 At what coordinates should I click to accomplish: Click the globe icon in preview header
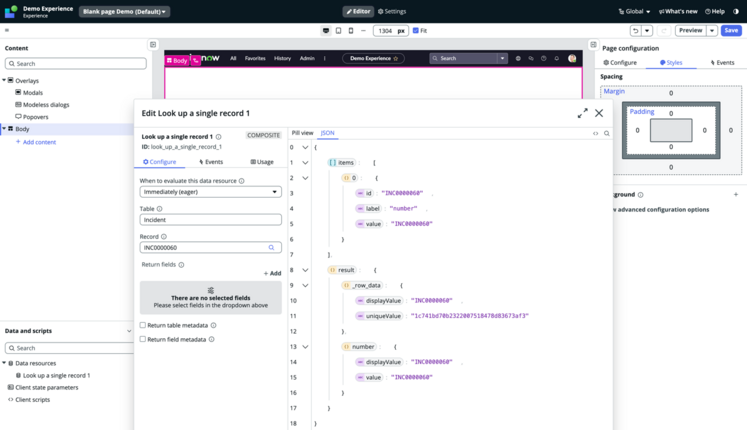tap(518, 58)
